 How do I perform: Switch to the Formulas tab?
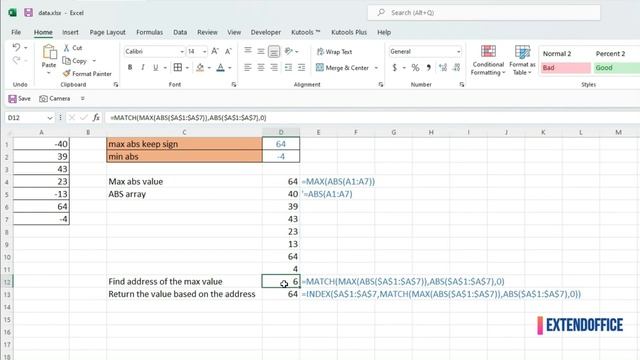coord(149,32)
